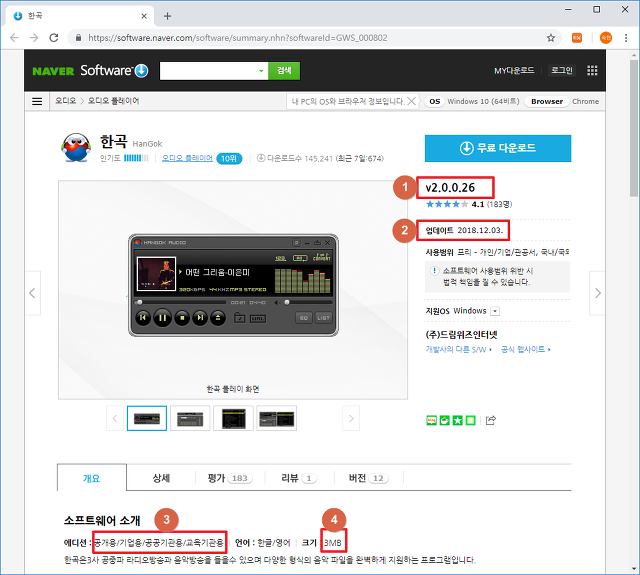The image size is (640, 575).
Task: Select the third screenshot thumbnail
Action: [x=233, y=418]
